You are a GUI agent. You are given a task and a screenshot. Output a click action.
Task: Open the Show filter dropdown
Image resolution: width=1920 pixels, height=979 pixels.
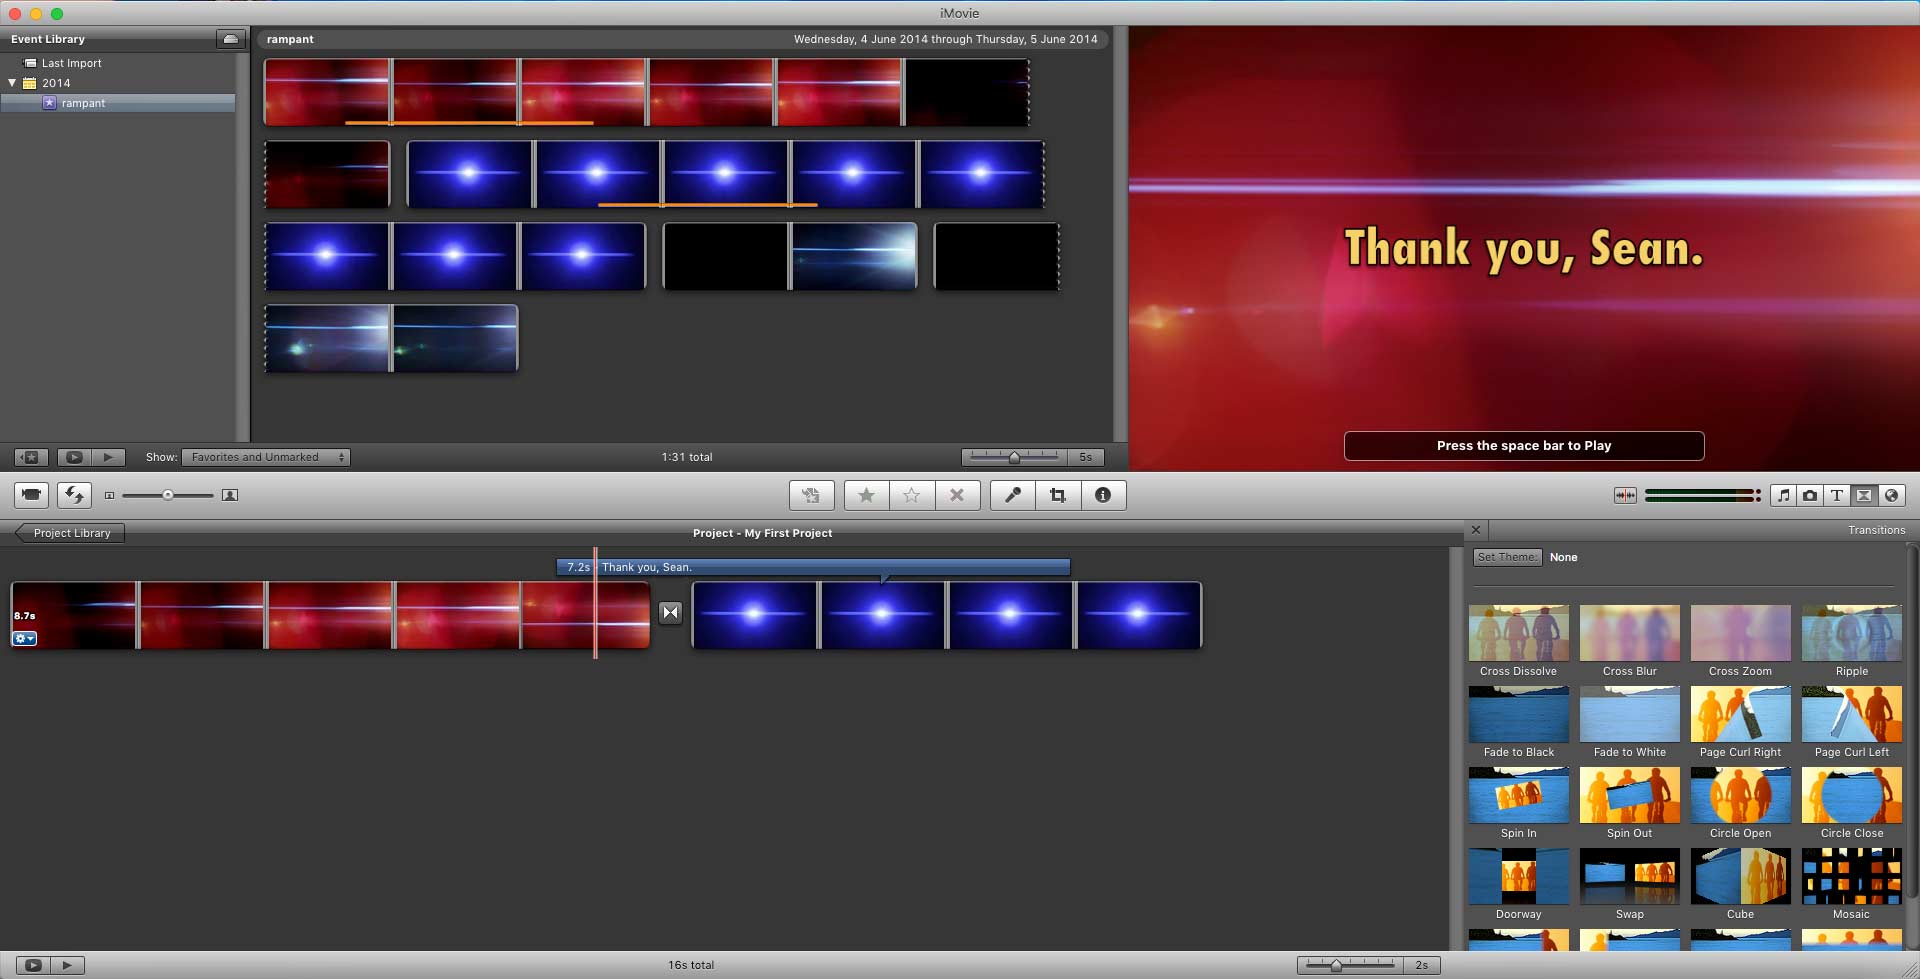click(265, 457)
